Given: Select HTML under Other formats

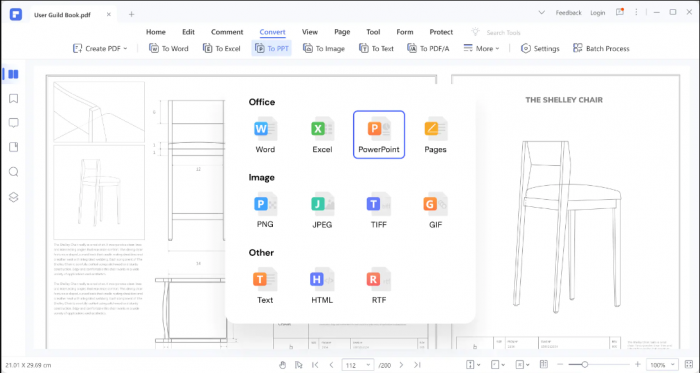Looking at the screenshot, I should coord(322,286).
